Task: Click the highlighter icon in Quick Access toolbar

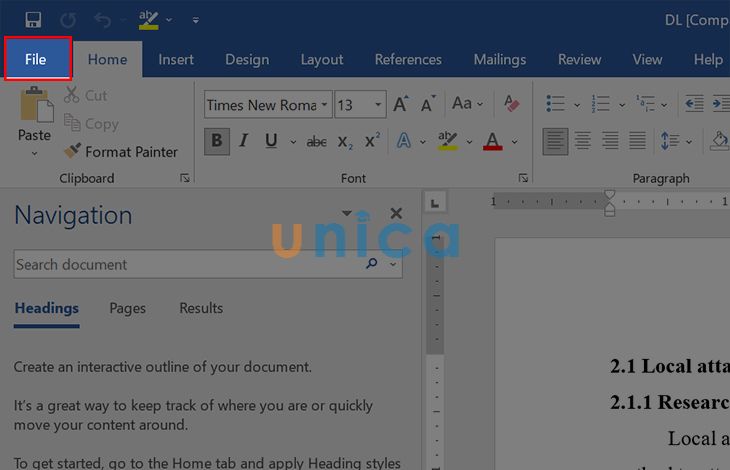Action: click(149, 20)
